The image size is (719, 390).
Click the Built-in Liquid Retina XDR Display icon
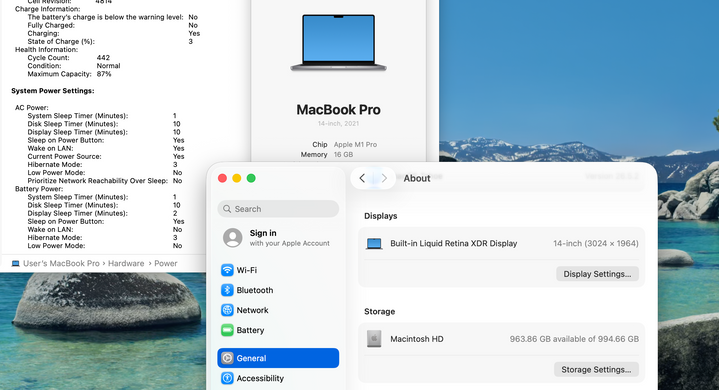(374, 243)
